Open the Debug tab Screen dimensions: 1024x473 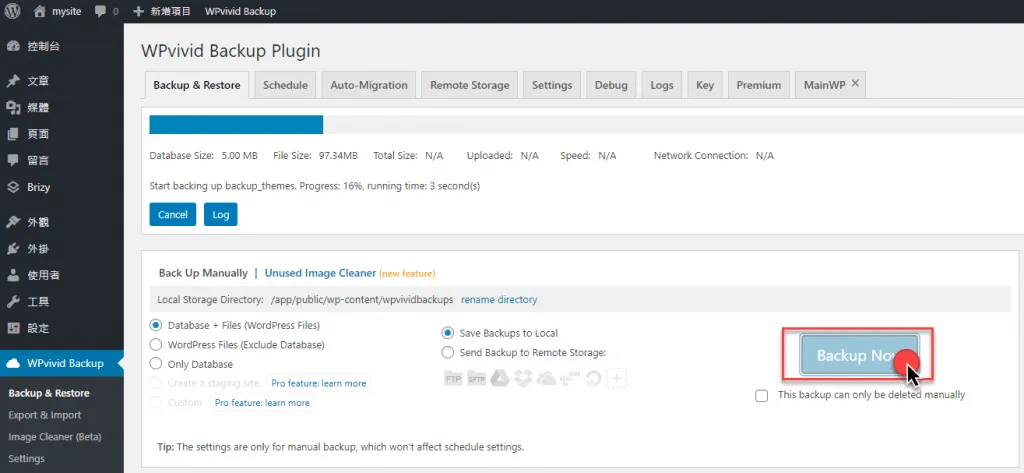(611, 85)
